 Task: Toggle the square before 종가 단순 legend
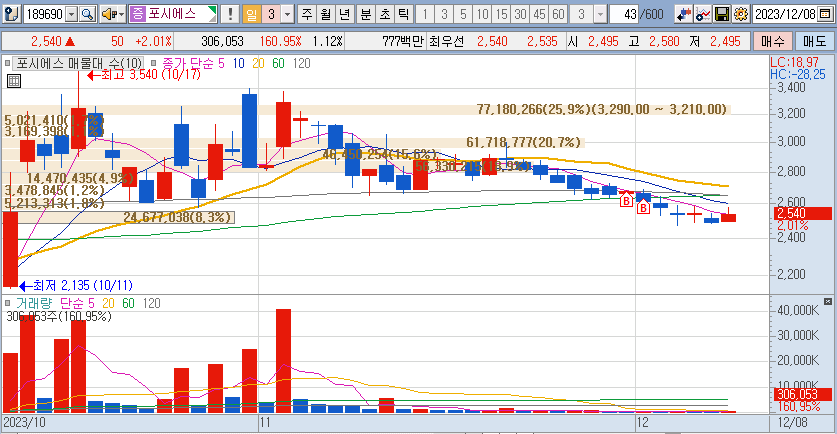(154, 64)
